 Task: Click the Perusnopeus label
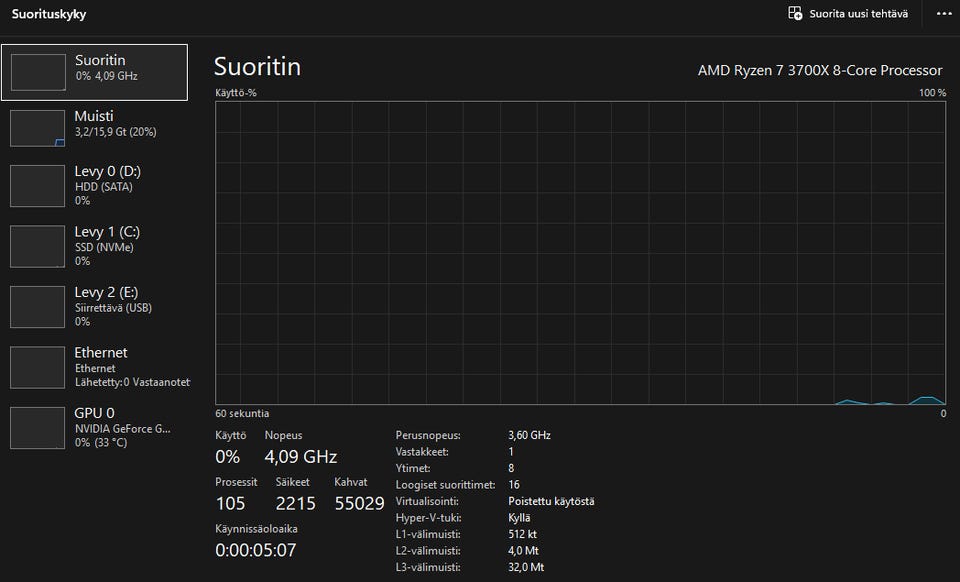point(428,435)
